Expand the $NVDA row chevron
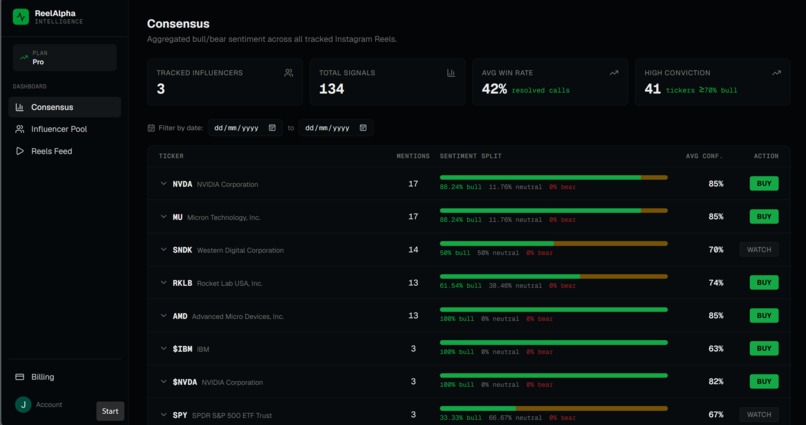 [x=163, y=381]
